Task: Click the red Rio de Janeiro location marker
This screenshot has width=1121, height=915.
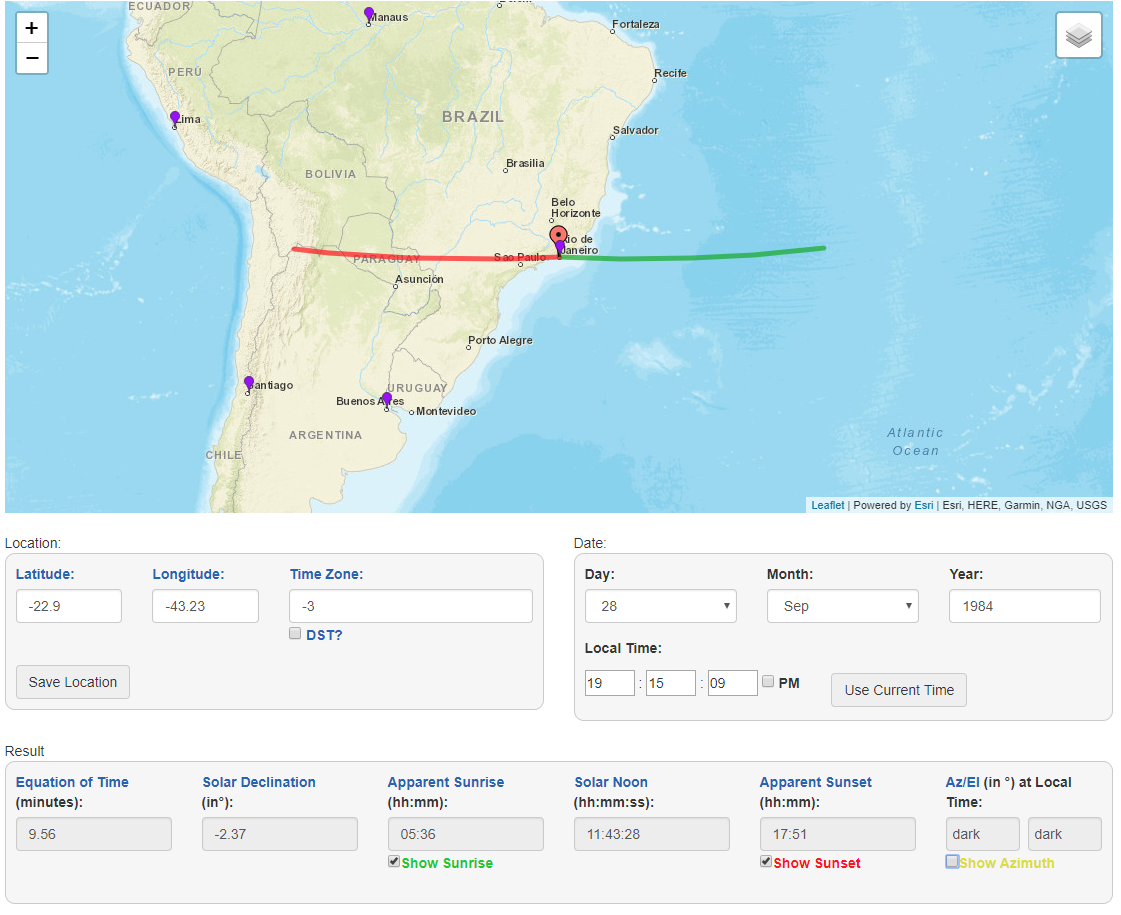Action: coord(559,237)
